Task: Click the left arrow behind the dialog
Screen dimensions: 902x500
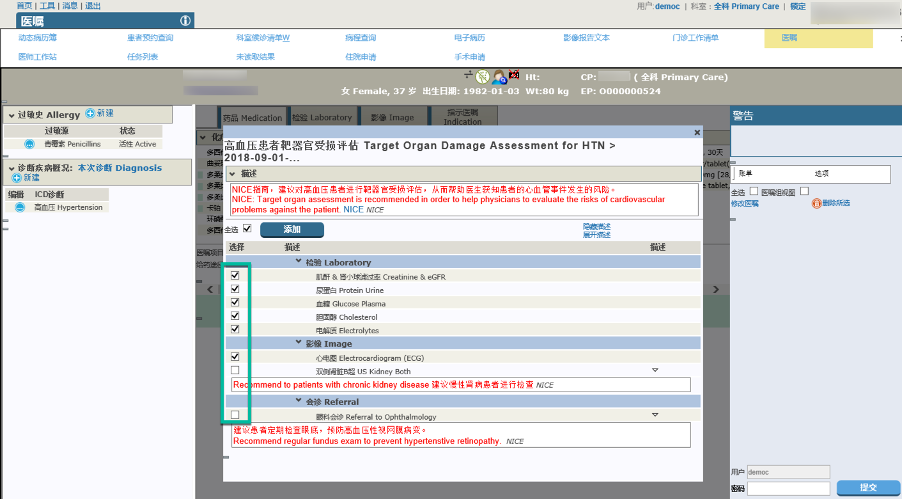Action: pos(210,289)
